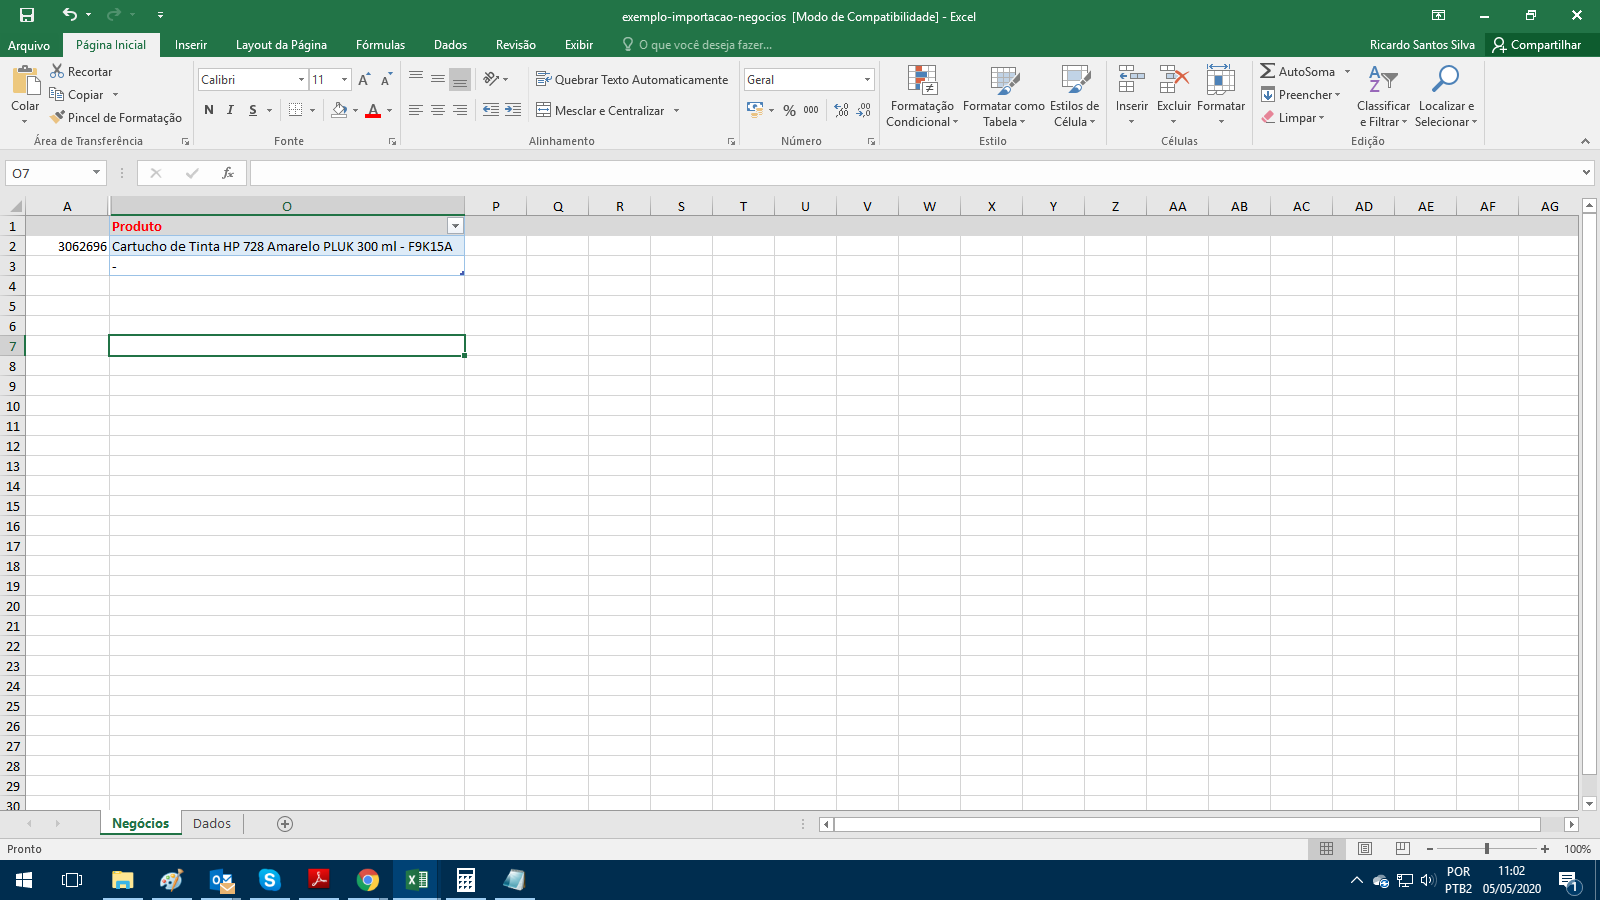Toggle italic formatting I
The image size is (1600, 900).
tap(230, 110)
